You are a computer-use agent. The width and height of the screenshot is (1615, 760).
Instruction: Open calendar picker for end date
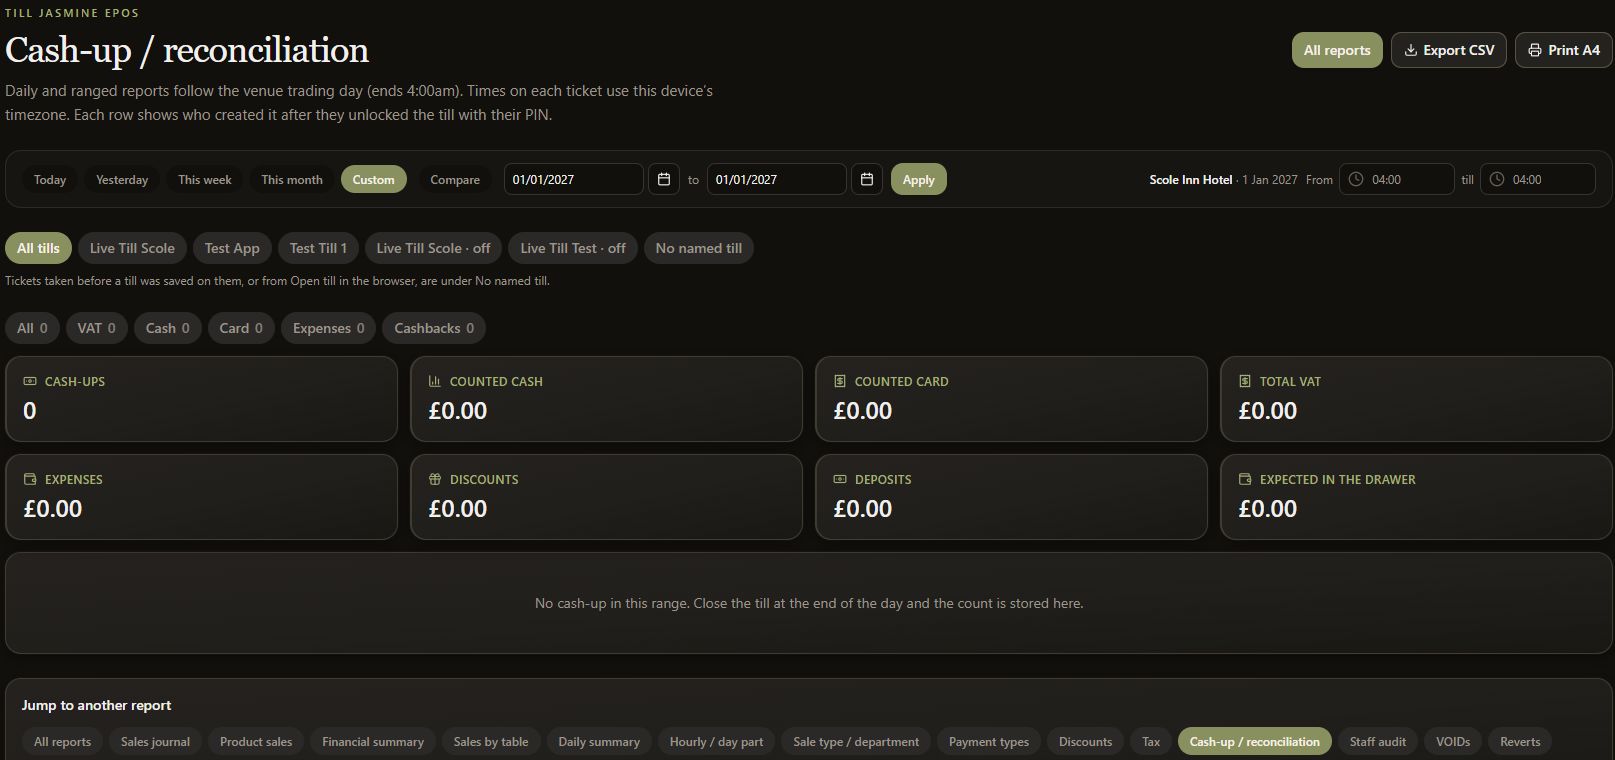pyautogui.click(x=867, y=179)
